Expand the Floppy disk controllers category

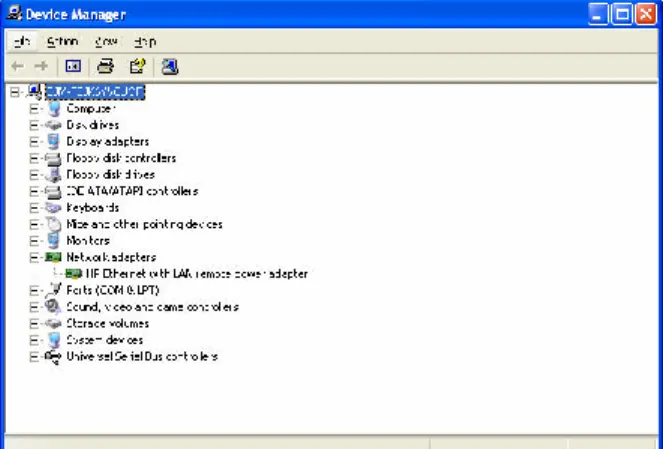click(x=34, y=158)
